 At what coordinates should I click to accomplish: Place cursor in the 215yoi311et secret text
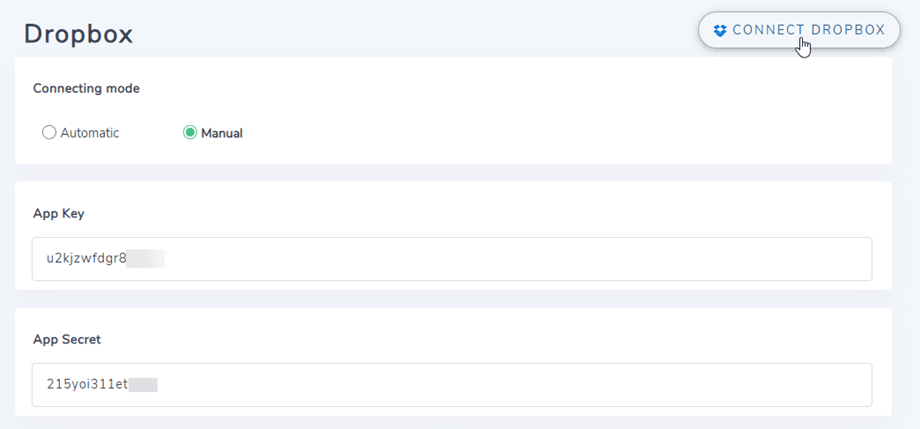[x=86, y=384]
